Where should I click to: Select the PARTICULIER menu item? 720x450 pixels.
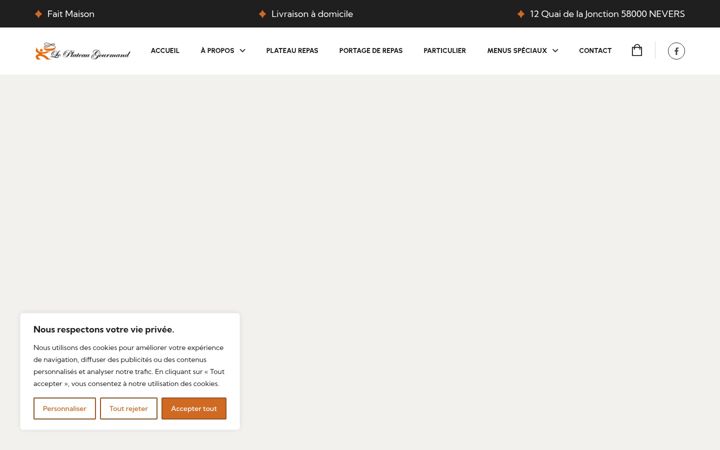[444, 51]
